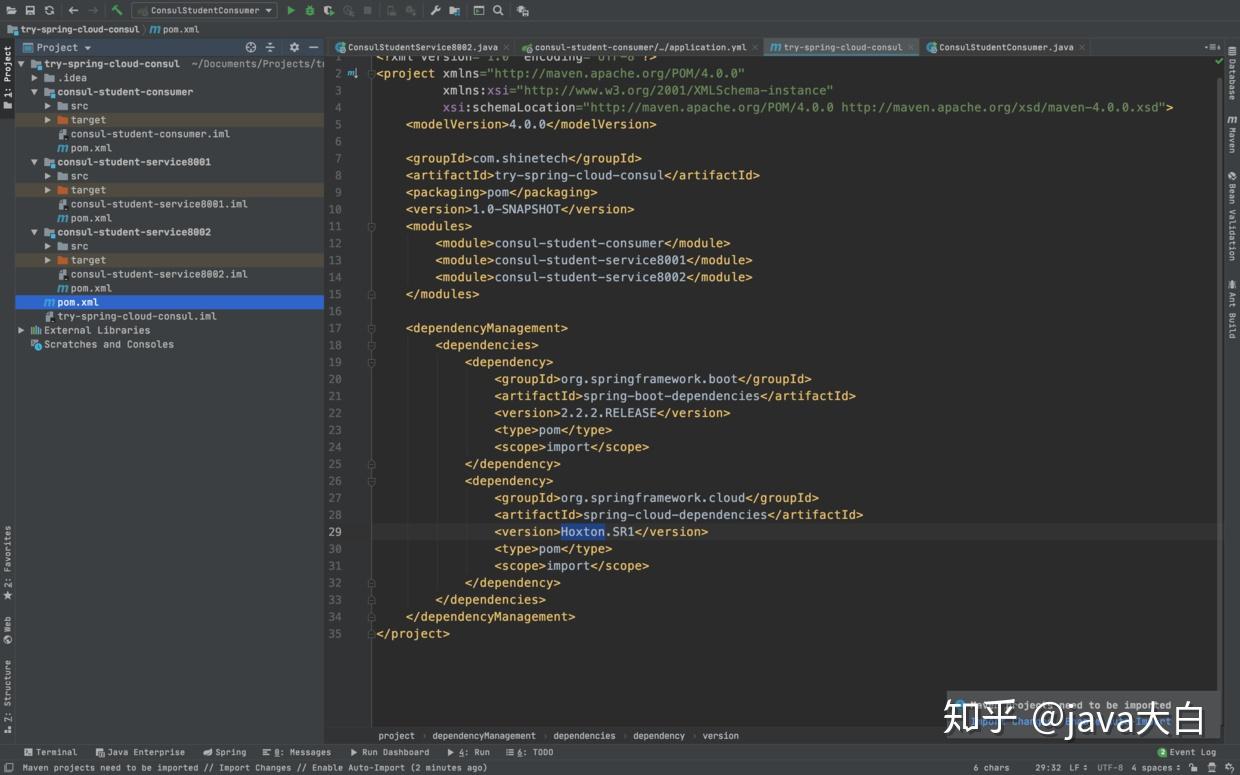Expand External Libraries node
This screenshot has height=775, width=1240.
(21, 330)
